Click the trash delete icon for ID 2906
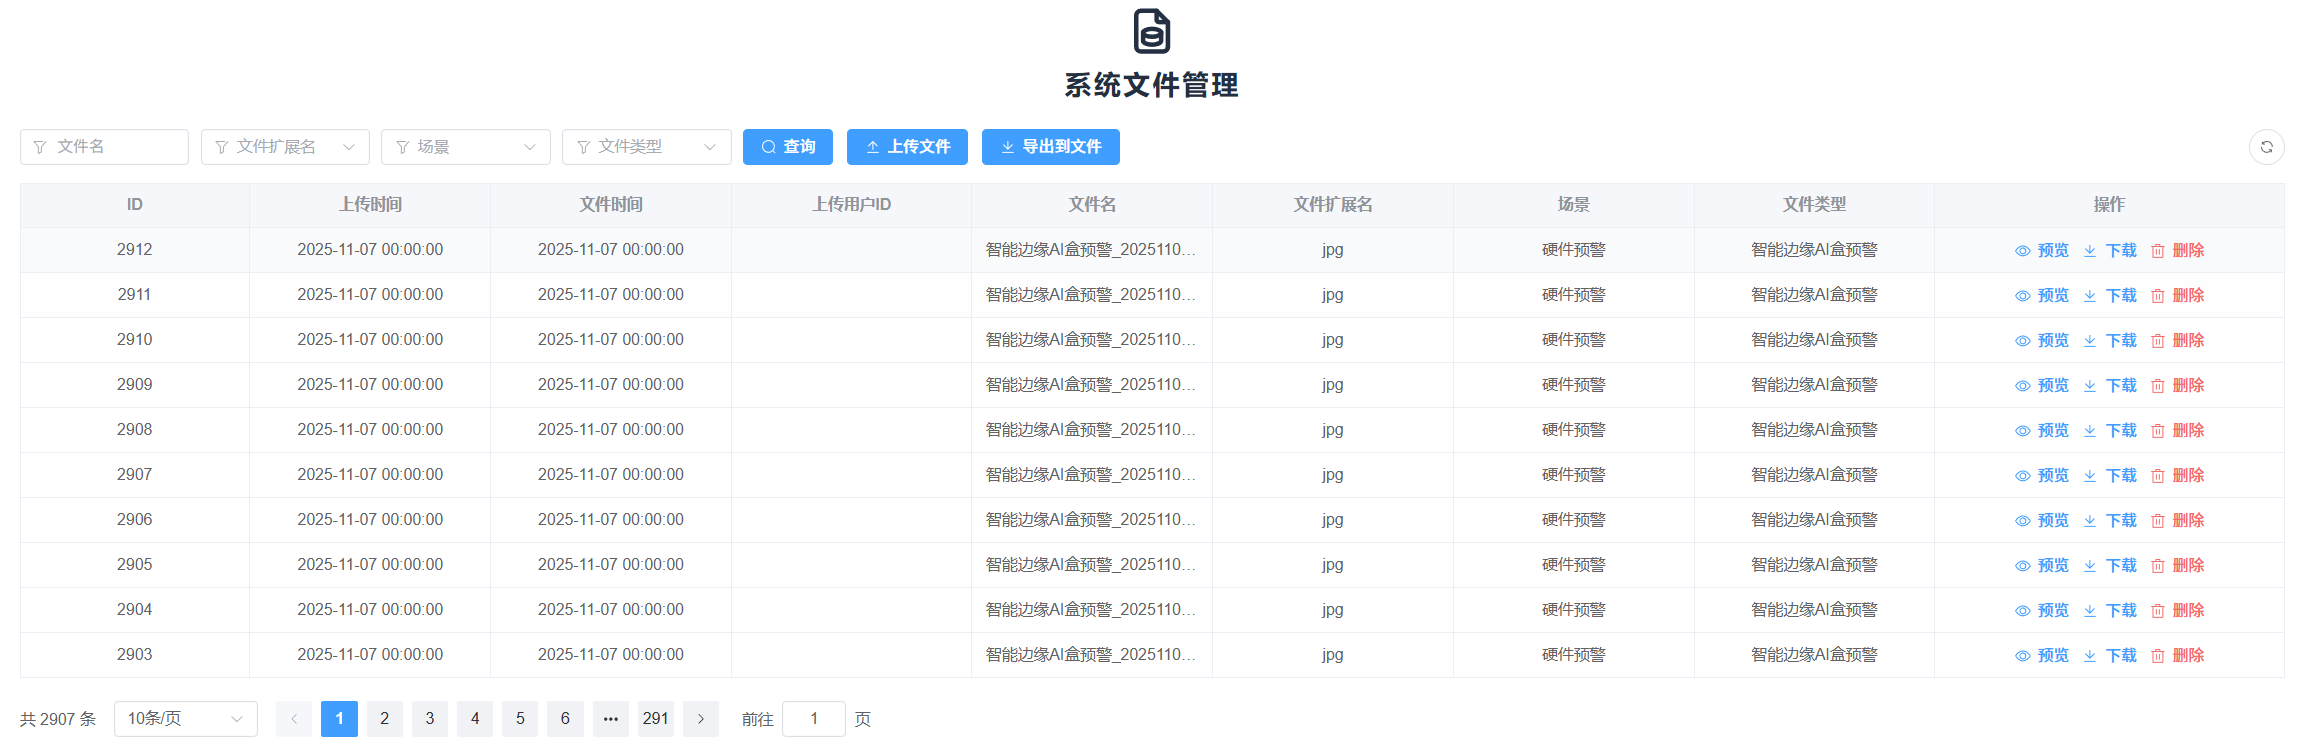Image resolution: width=2306 pixels, height=753 pixels. (2158, 521)
